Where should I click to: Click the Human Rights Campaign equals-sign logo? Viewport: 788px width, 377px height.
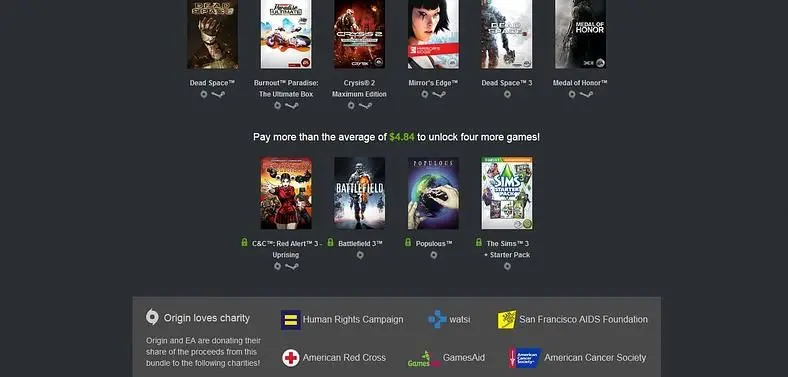[x=290, y=320]
